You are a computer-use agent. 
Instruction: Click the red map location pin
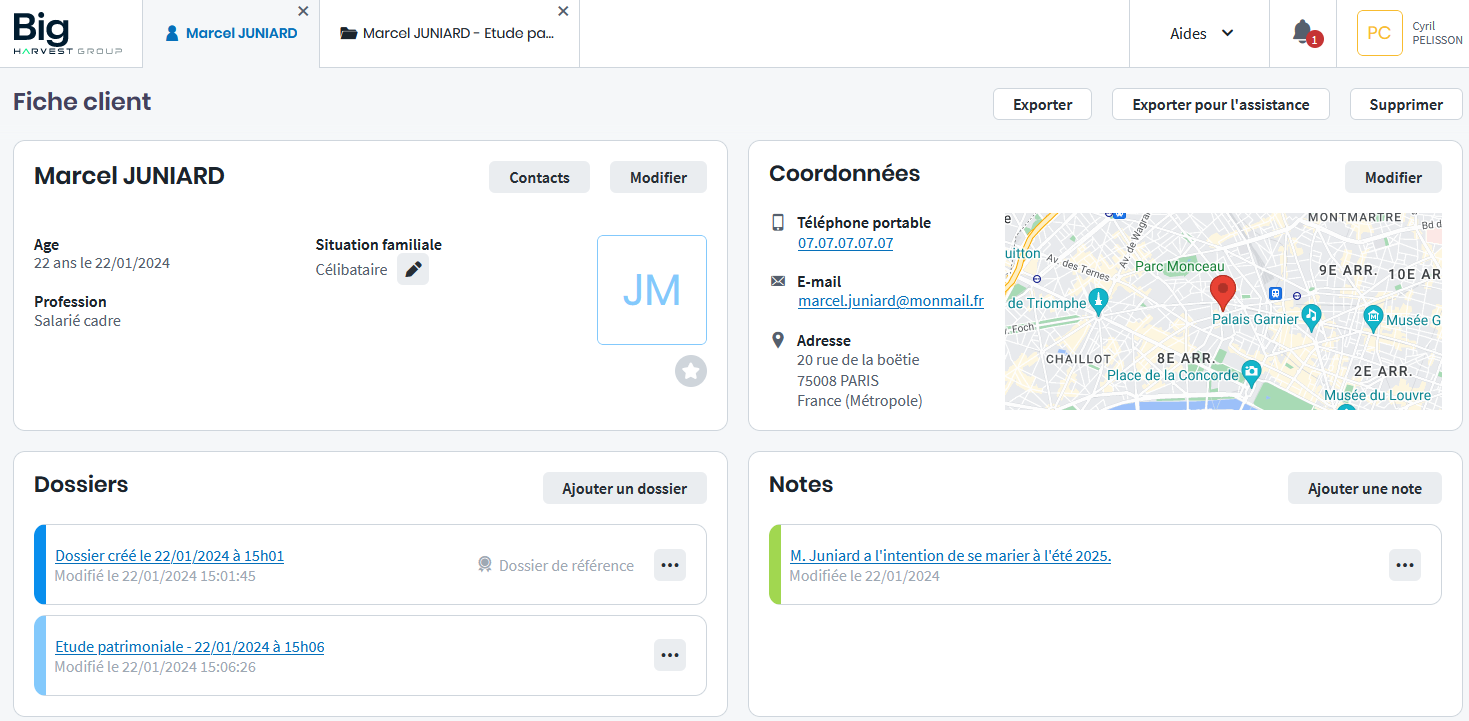pyautogui.click(x=1222, y=293)
